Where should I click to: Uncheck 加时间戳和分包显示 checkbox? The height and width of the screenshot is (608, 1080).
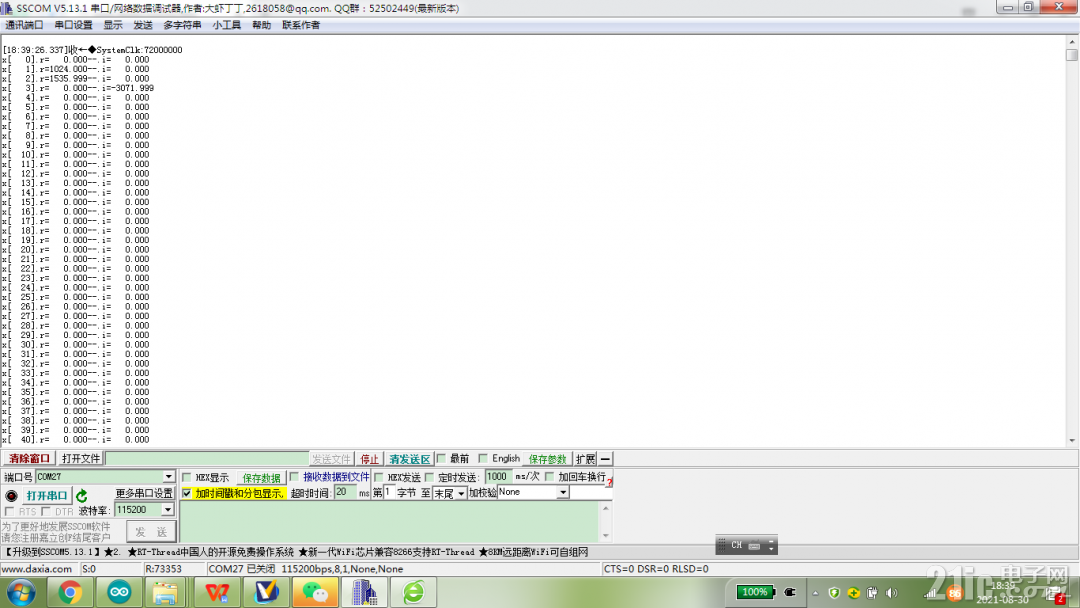(x=187, y=493)
